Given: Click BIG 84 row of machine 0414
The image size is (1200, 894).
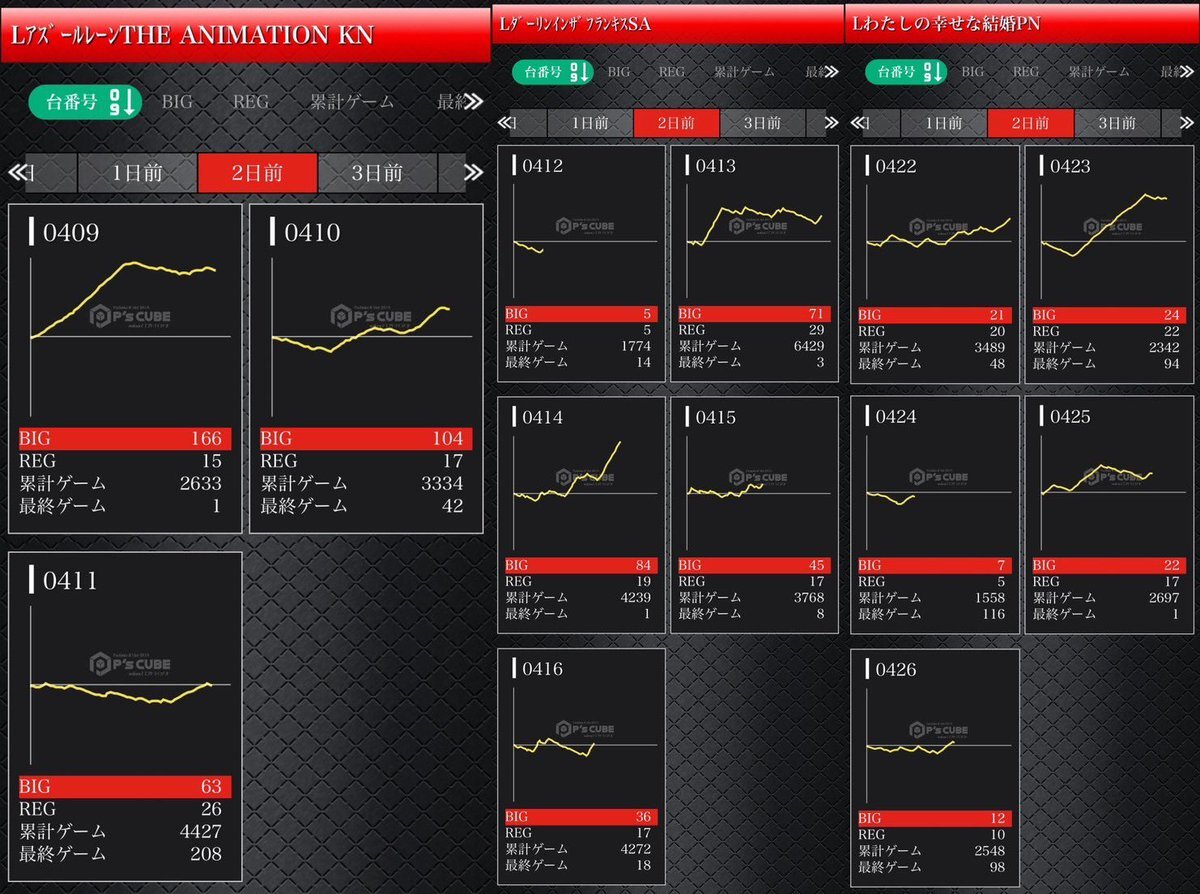Looking at the screenshot, I should [581, 565].
